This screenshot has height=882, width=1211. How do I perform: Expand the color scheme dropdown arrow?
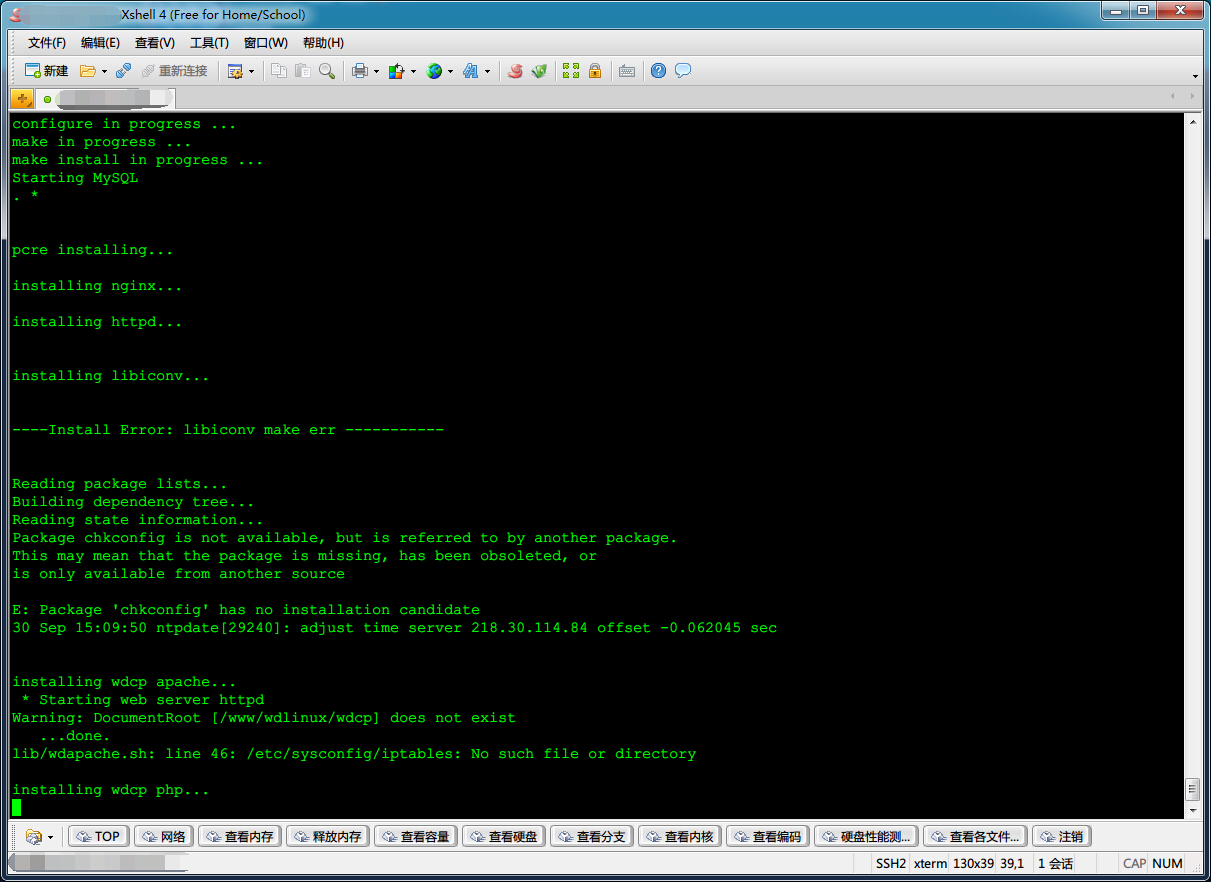(x=413, y=72)
